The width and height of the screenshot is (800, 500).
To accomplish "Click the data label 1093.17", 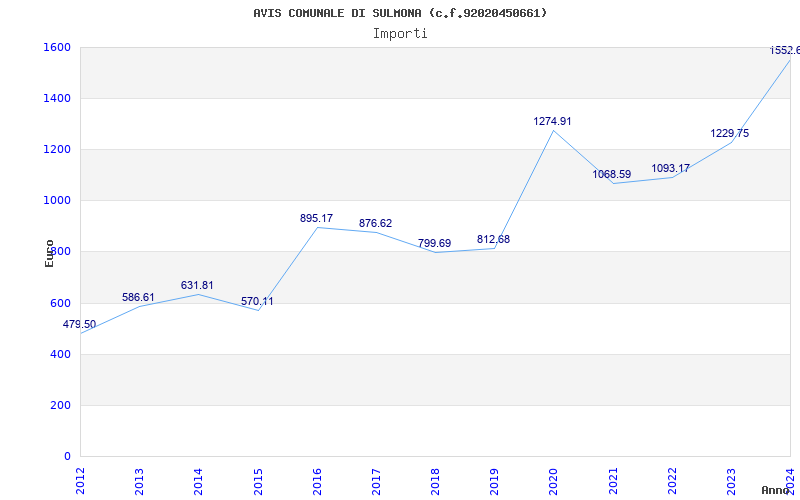I will click(670, 168).
